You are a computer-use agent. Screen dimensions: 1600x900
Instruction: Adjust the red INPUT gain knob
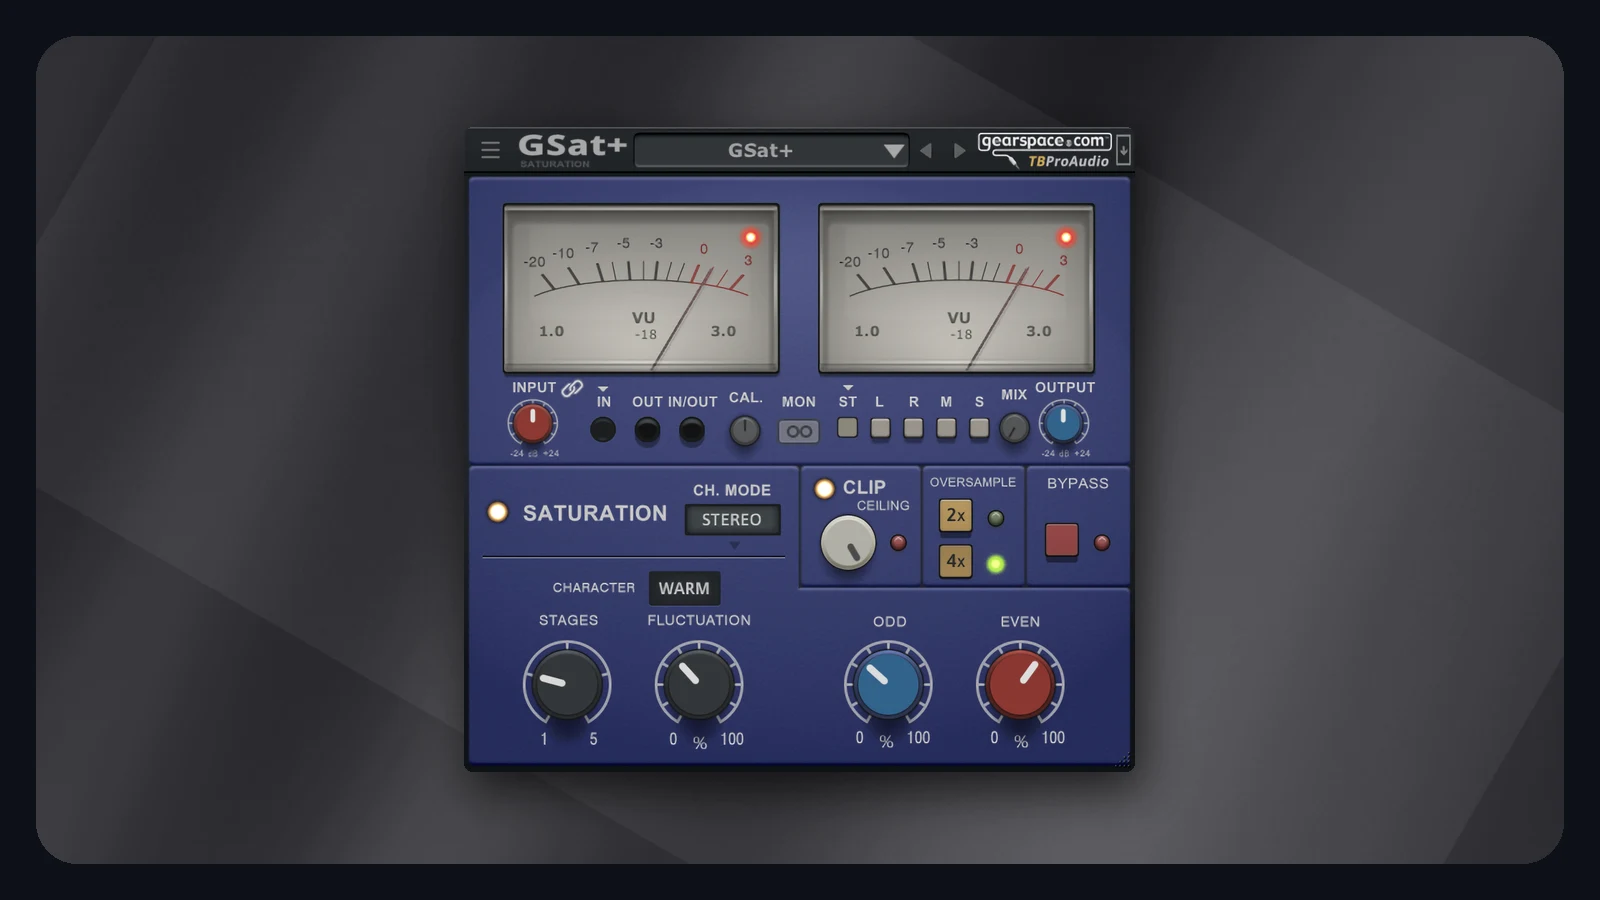click(x=532, y=423)
